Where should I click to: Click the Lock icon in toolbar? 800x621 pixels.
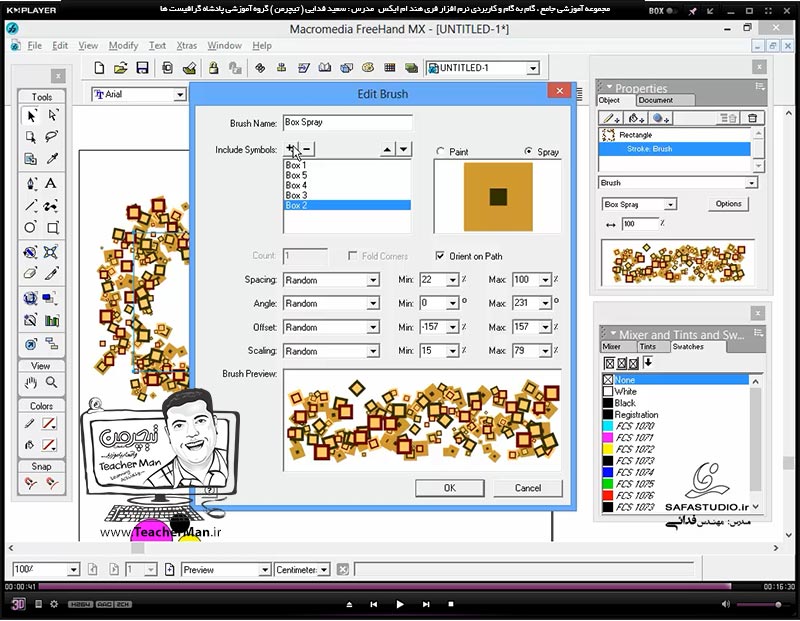213,68
